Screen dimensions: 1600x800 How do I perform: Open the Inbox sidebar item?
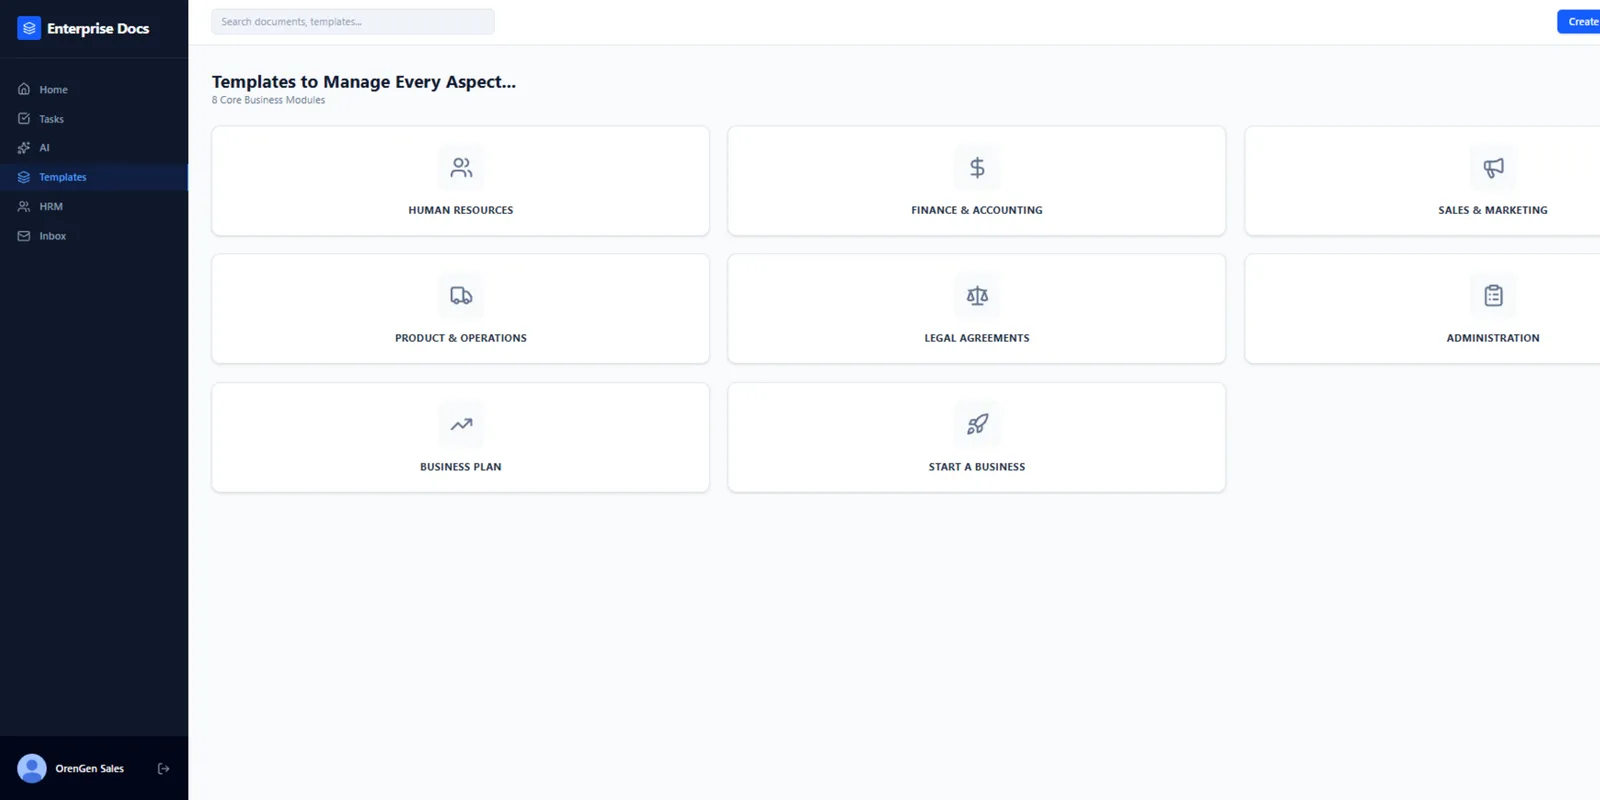coord(94,236)
